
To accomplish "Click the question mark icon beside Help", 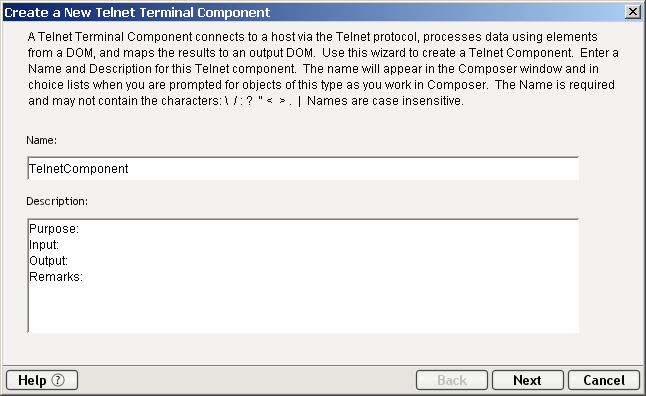I will (x=58, y=380).
